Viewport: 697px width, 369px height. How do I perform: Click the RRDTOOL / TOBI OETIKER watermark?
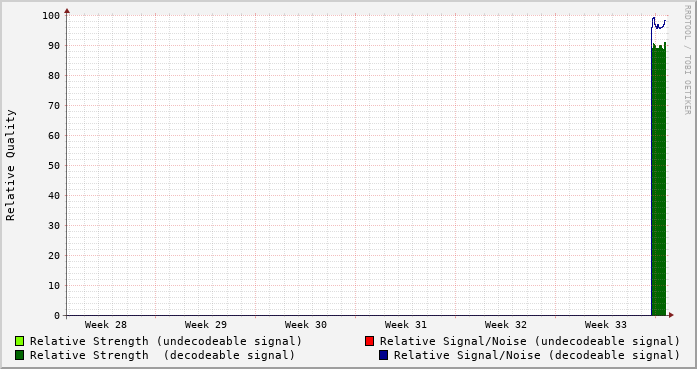pos(687,60)
